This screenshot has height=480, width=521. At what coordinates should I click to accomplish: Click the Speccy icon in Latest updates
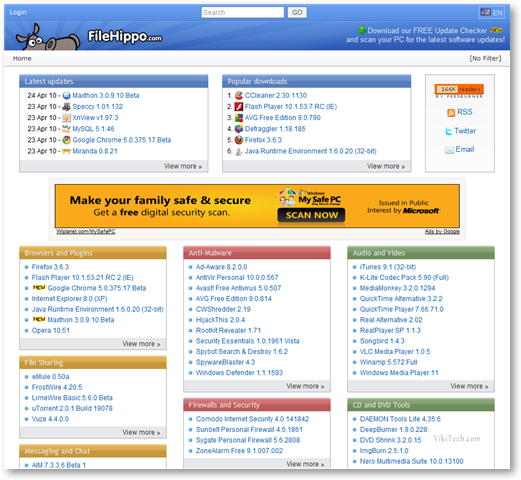(x=66, y=107)
